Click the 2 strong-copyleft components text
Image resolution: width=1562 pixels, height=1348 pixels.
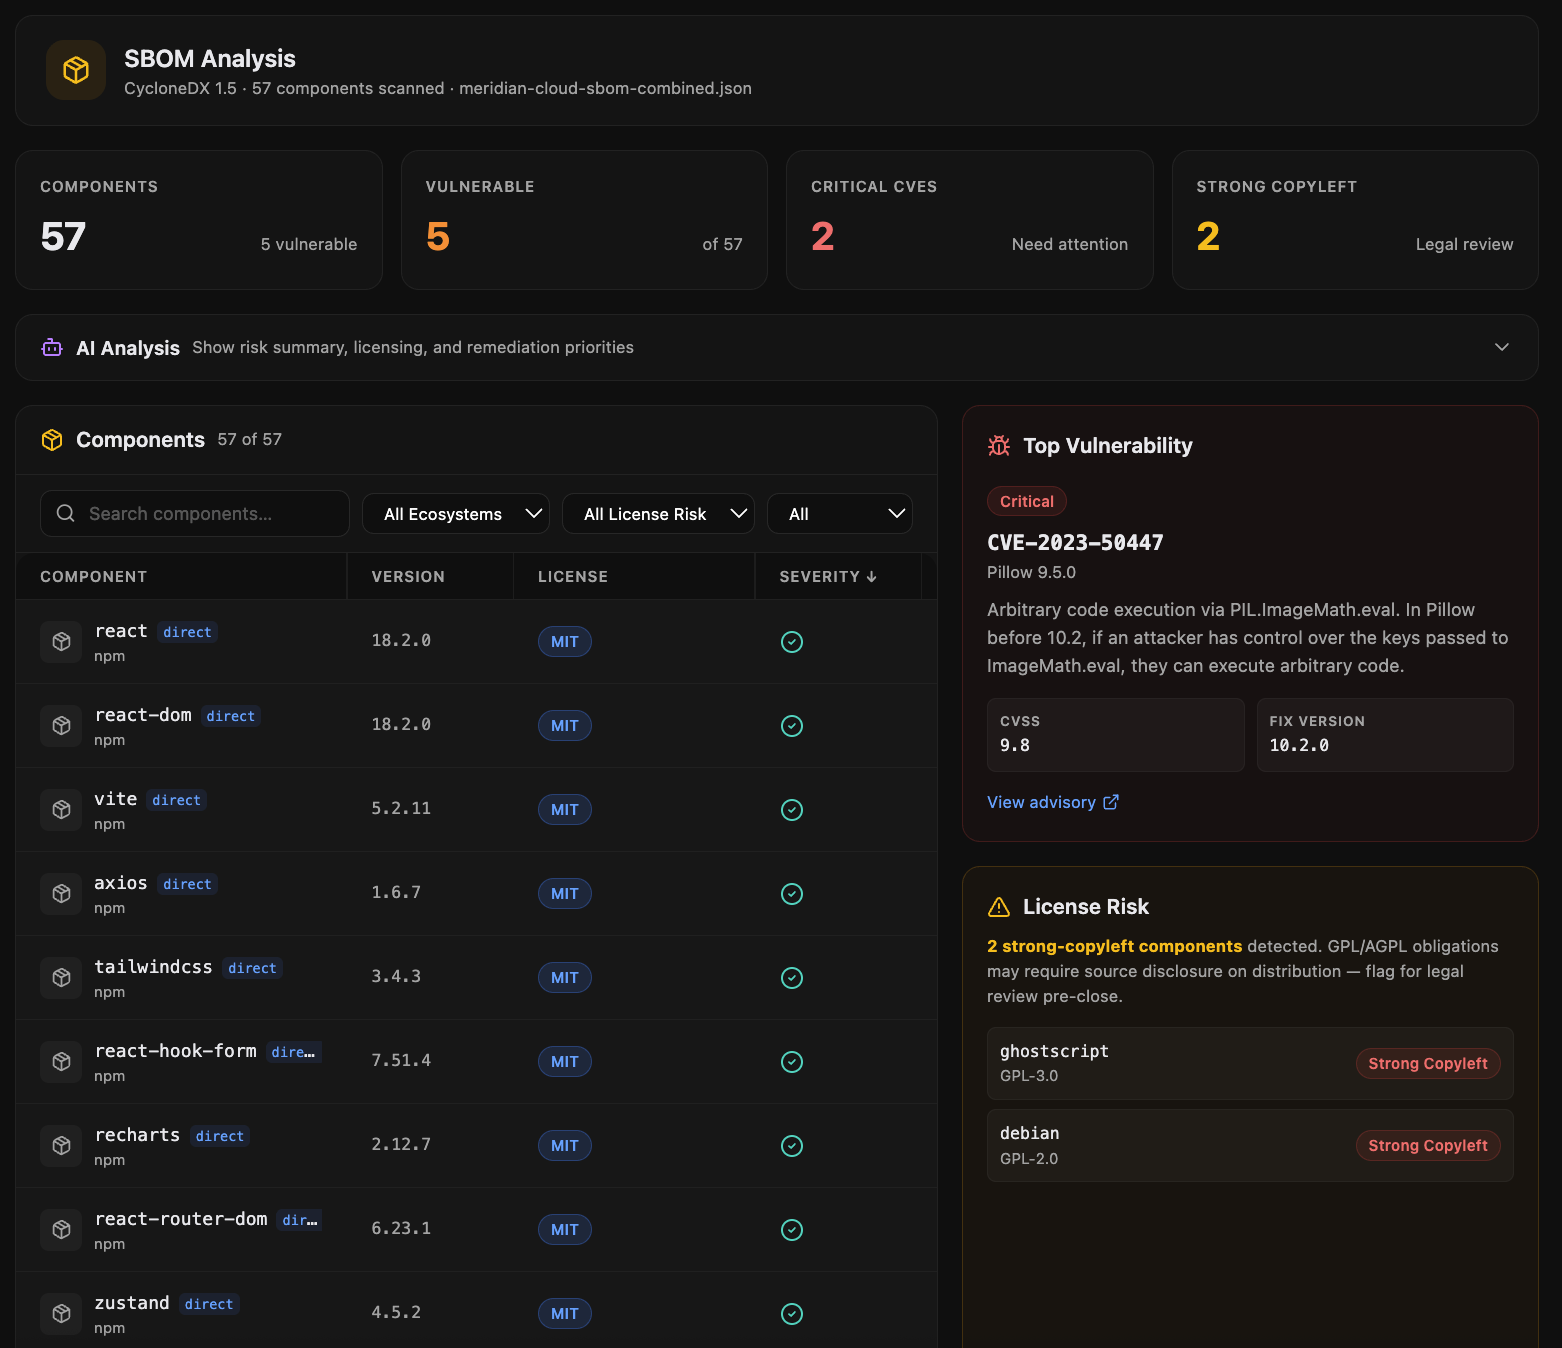click(1114, 946)
